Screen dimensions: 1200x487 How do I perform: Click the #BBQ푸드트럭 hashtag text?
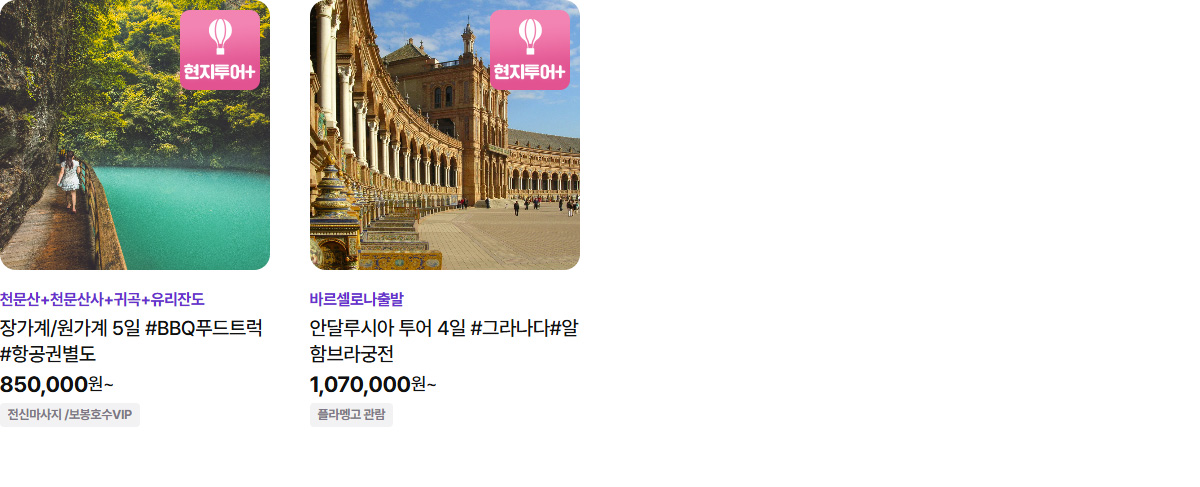[x=204, y=327]
